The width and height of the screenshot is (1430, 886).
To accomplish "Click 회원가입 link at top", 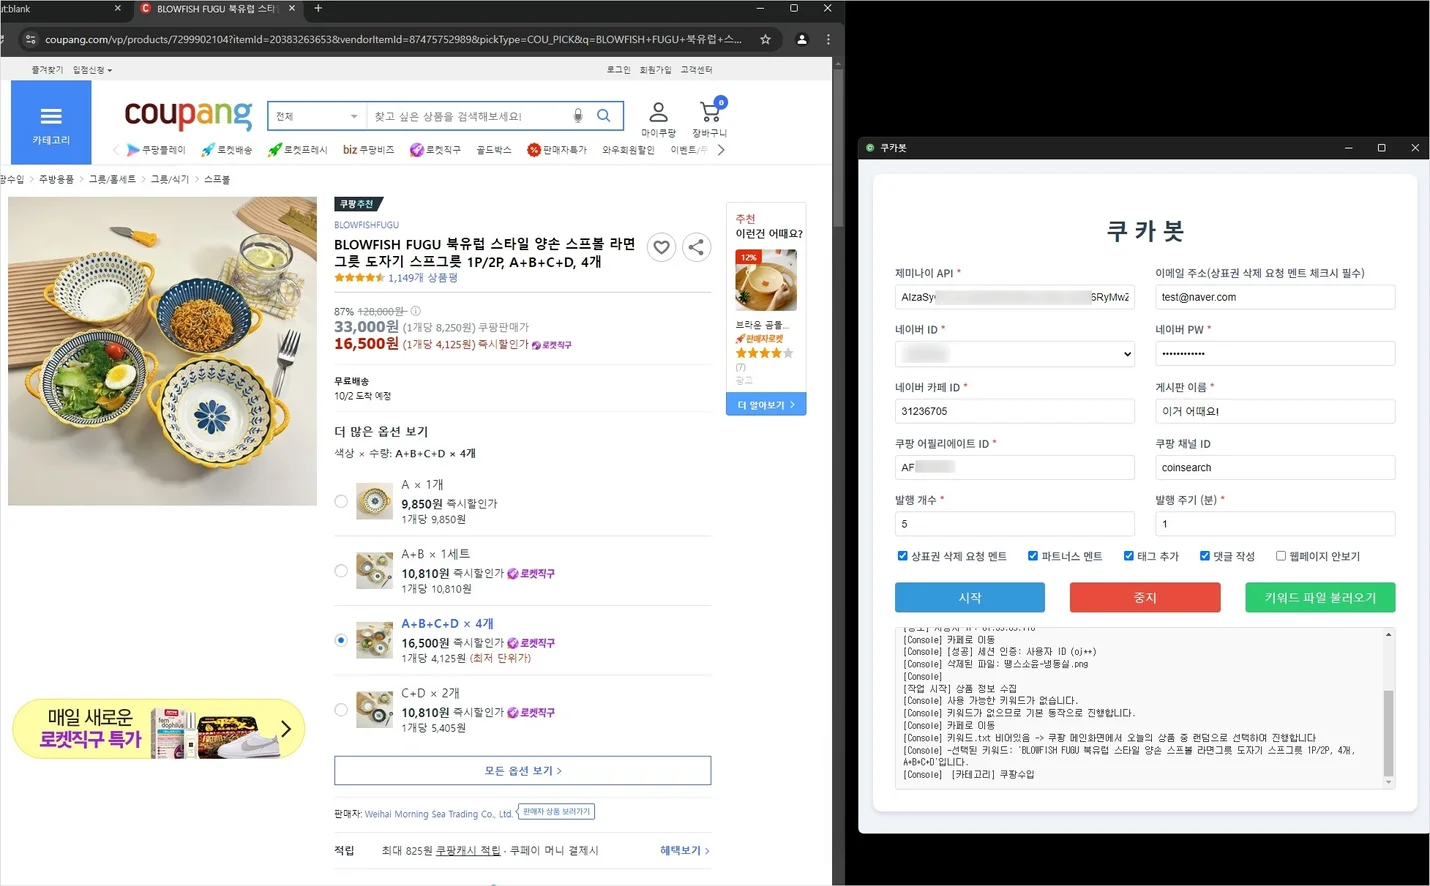I will (x=655, y=70).
